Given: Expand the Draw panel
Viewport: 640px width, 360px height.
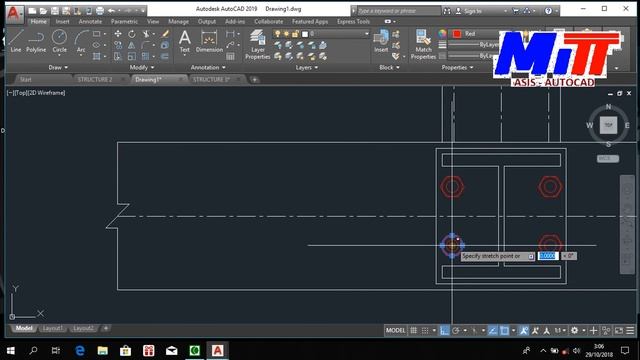Looking at the screenshot, I should coord(58,67).
